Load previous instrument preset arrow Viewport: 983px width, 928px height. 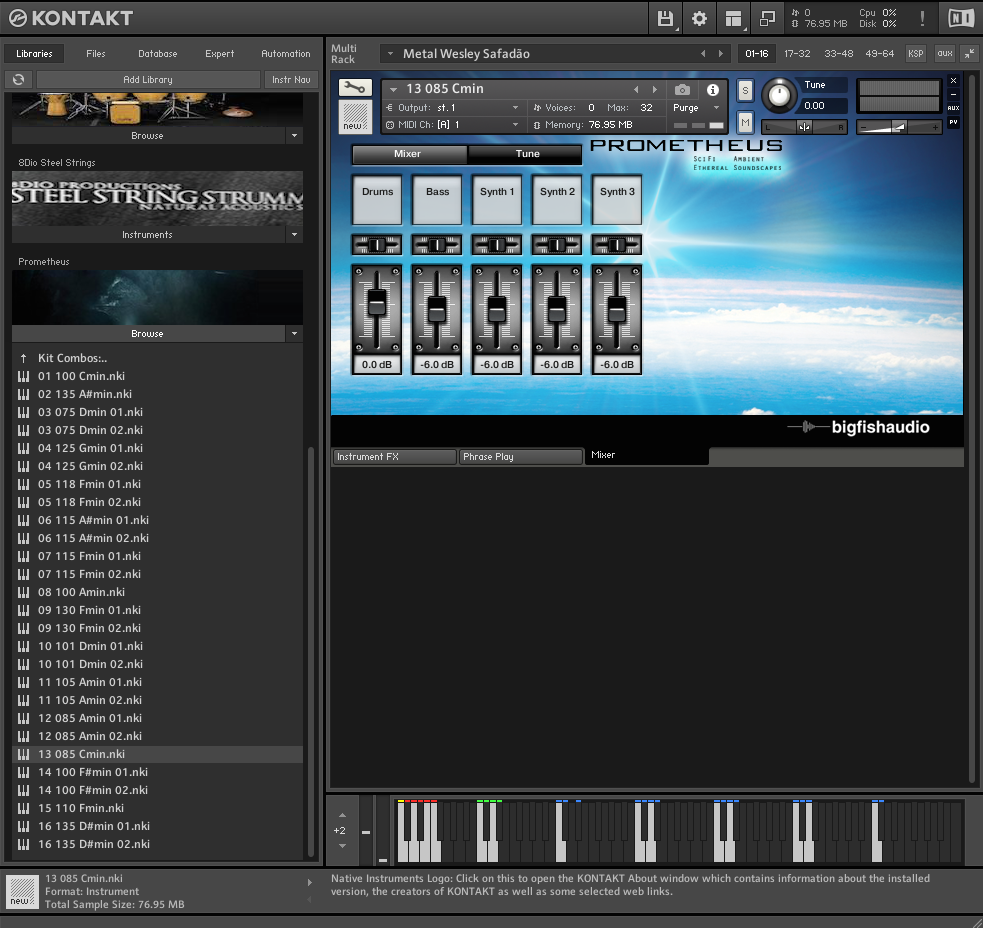pos(636,89)
